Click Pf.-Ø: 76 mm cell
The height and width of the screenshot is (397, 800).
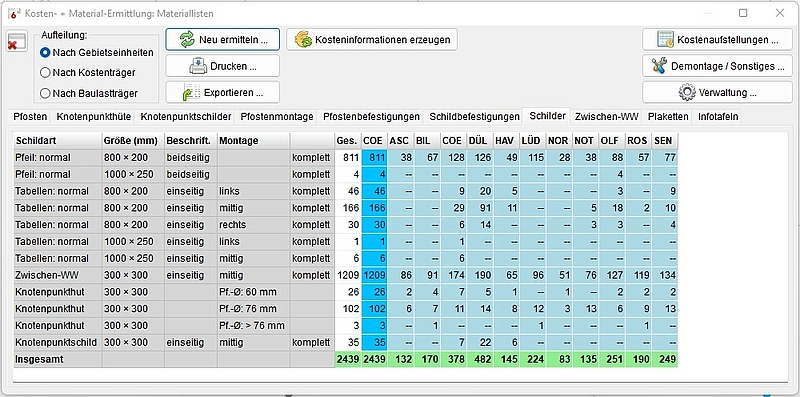click(254, 309)
